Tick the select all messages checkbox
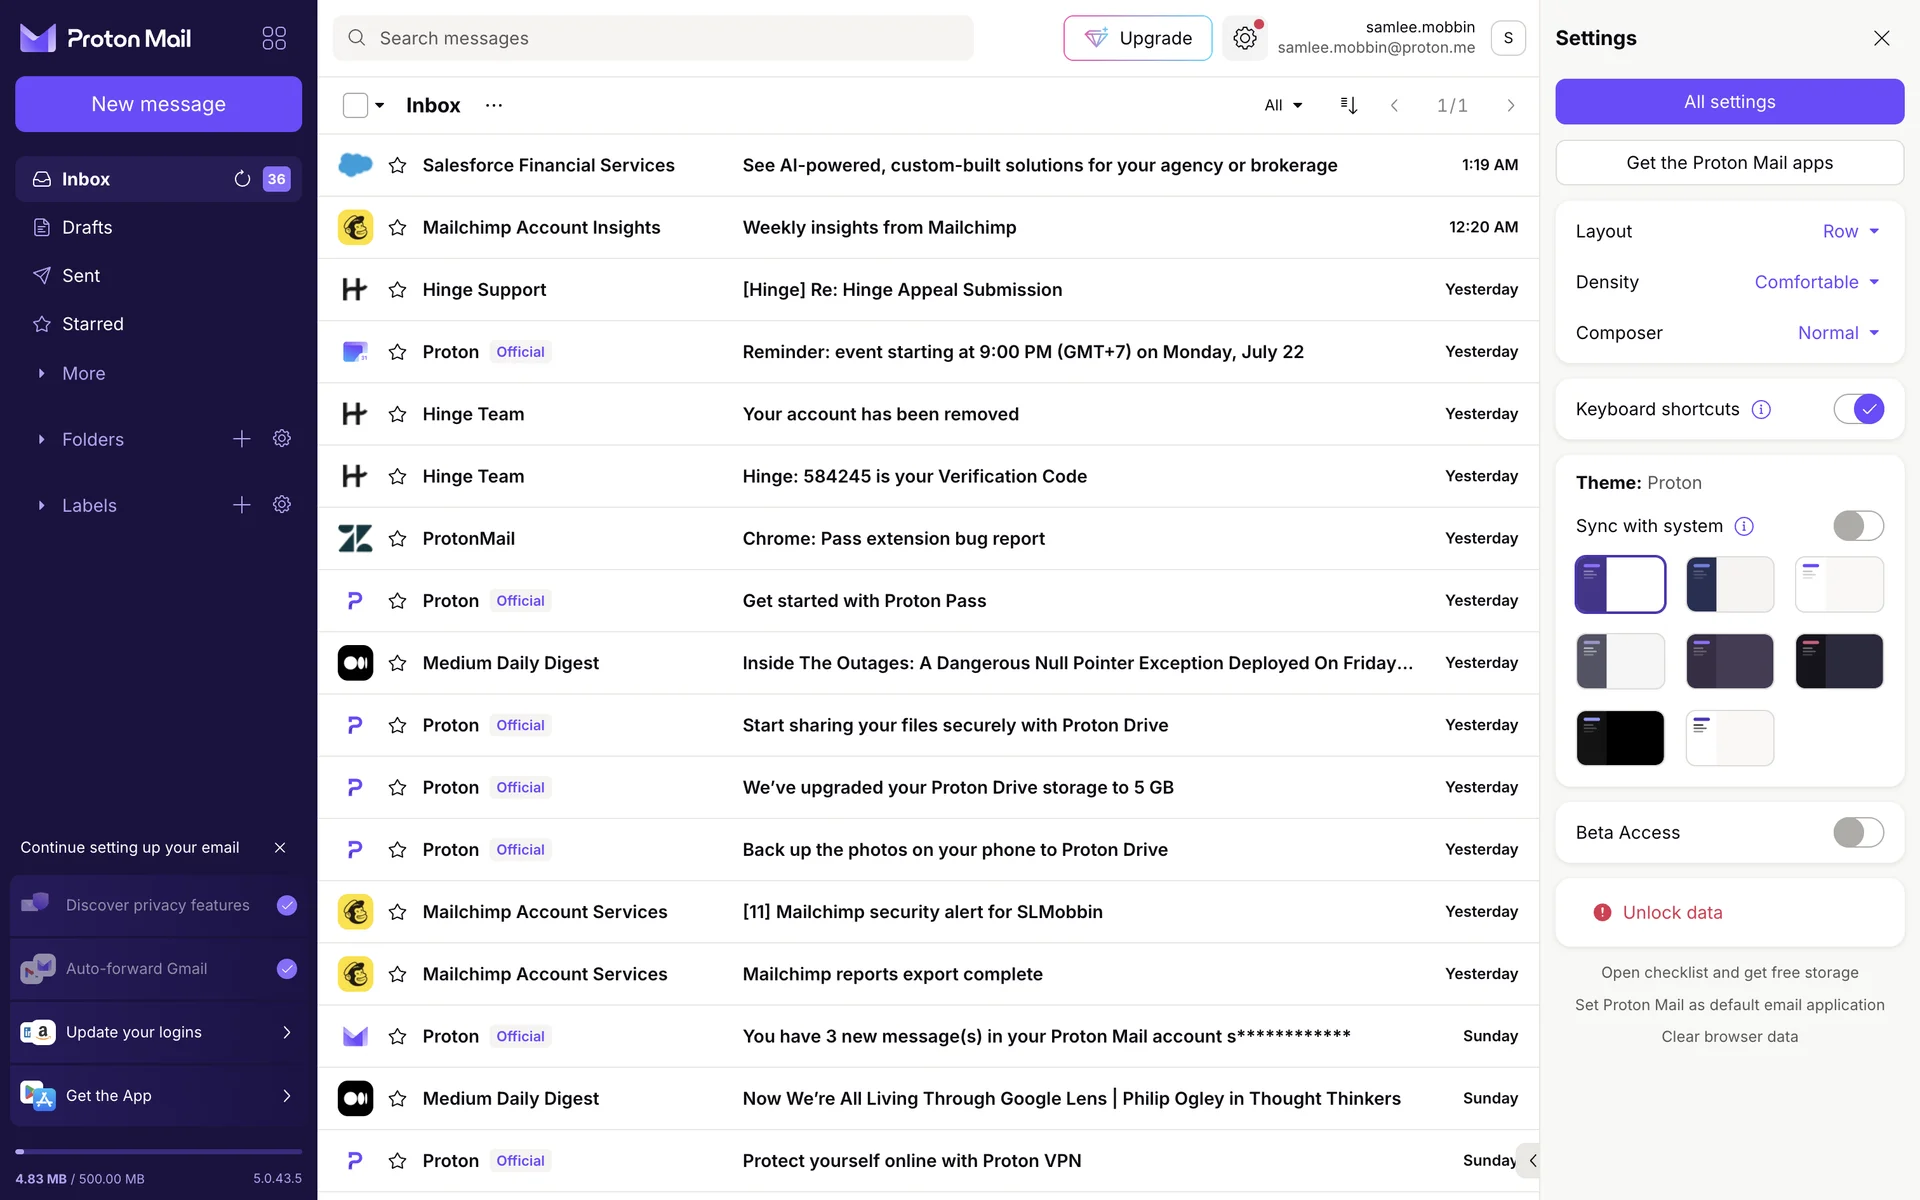This screenshot has width=1920, height=1200. pos(355,105)
